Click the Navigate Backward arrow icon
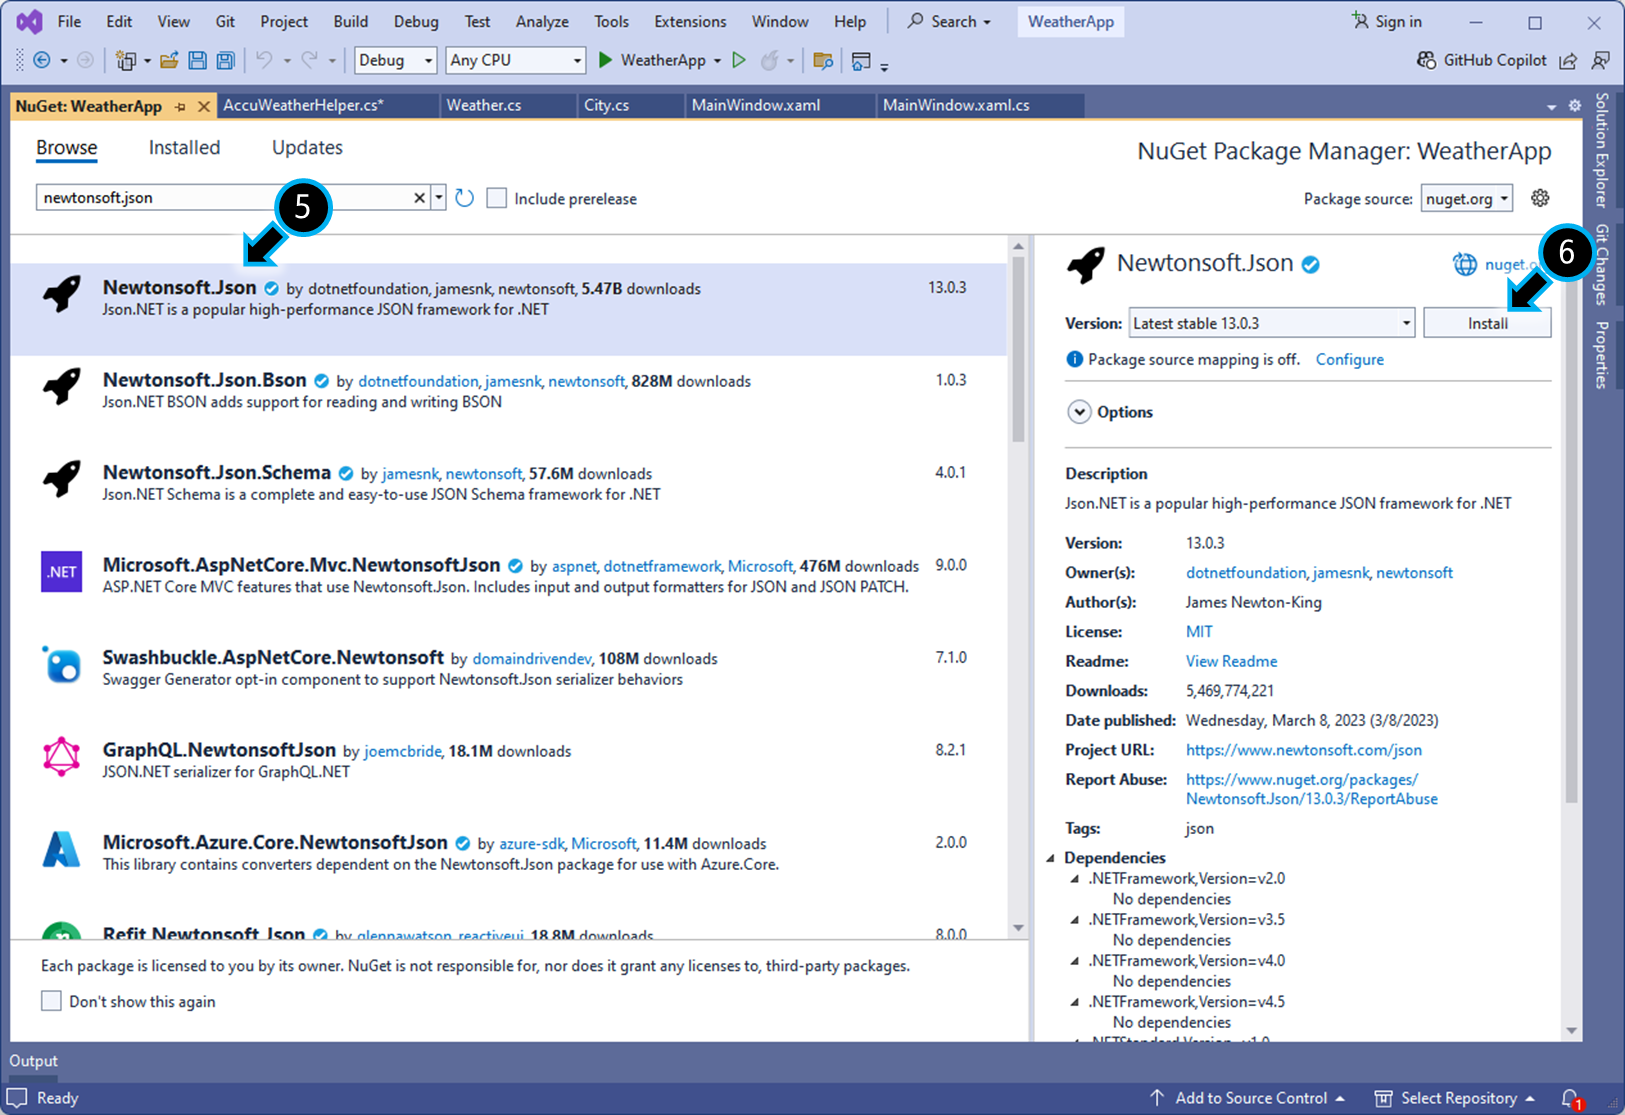1625x1115 pixels. 42,61
